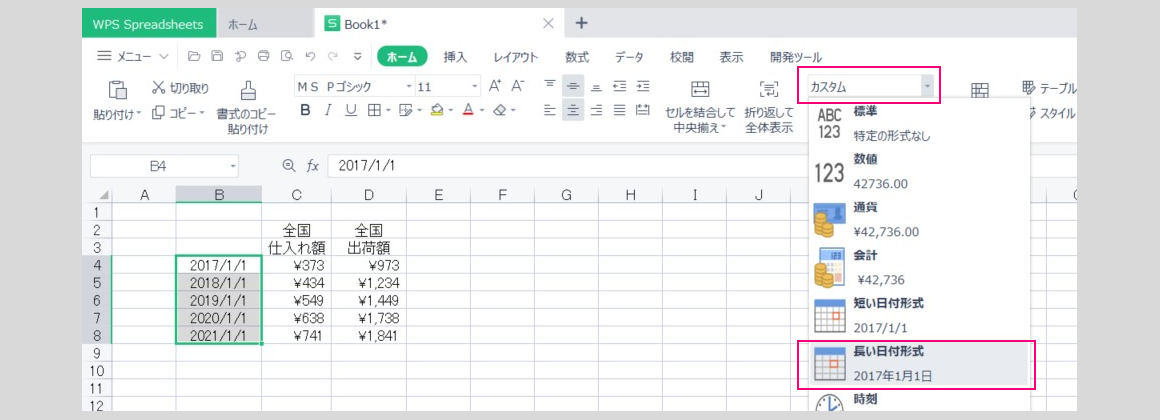
Task: Expand the コピー dropdown arrow
Action: coord(201,113)
